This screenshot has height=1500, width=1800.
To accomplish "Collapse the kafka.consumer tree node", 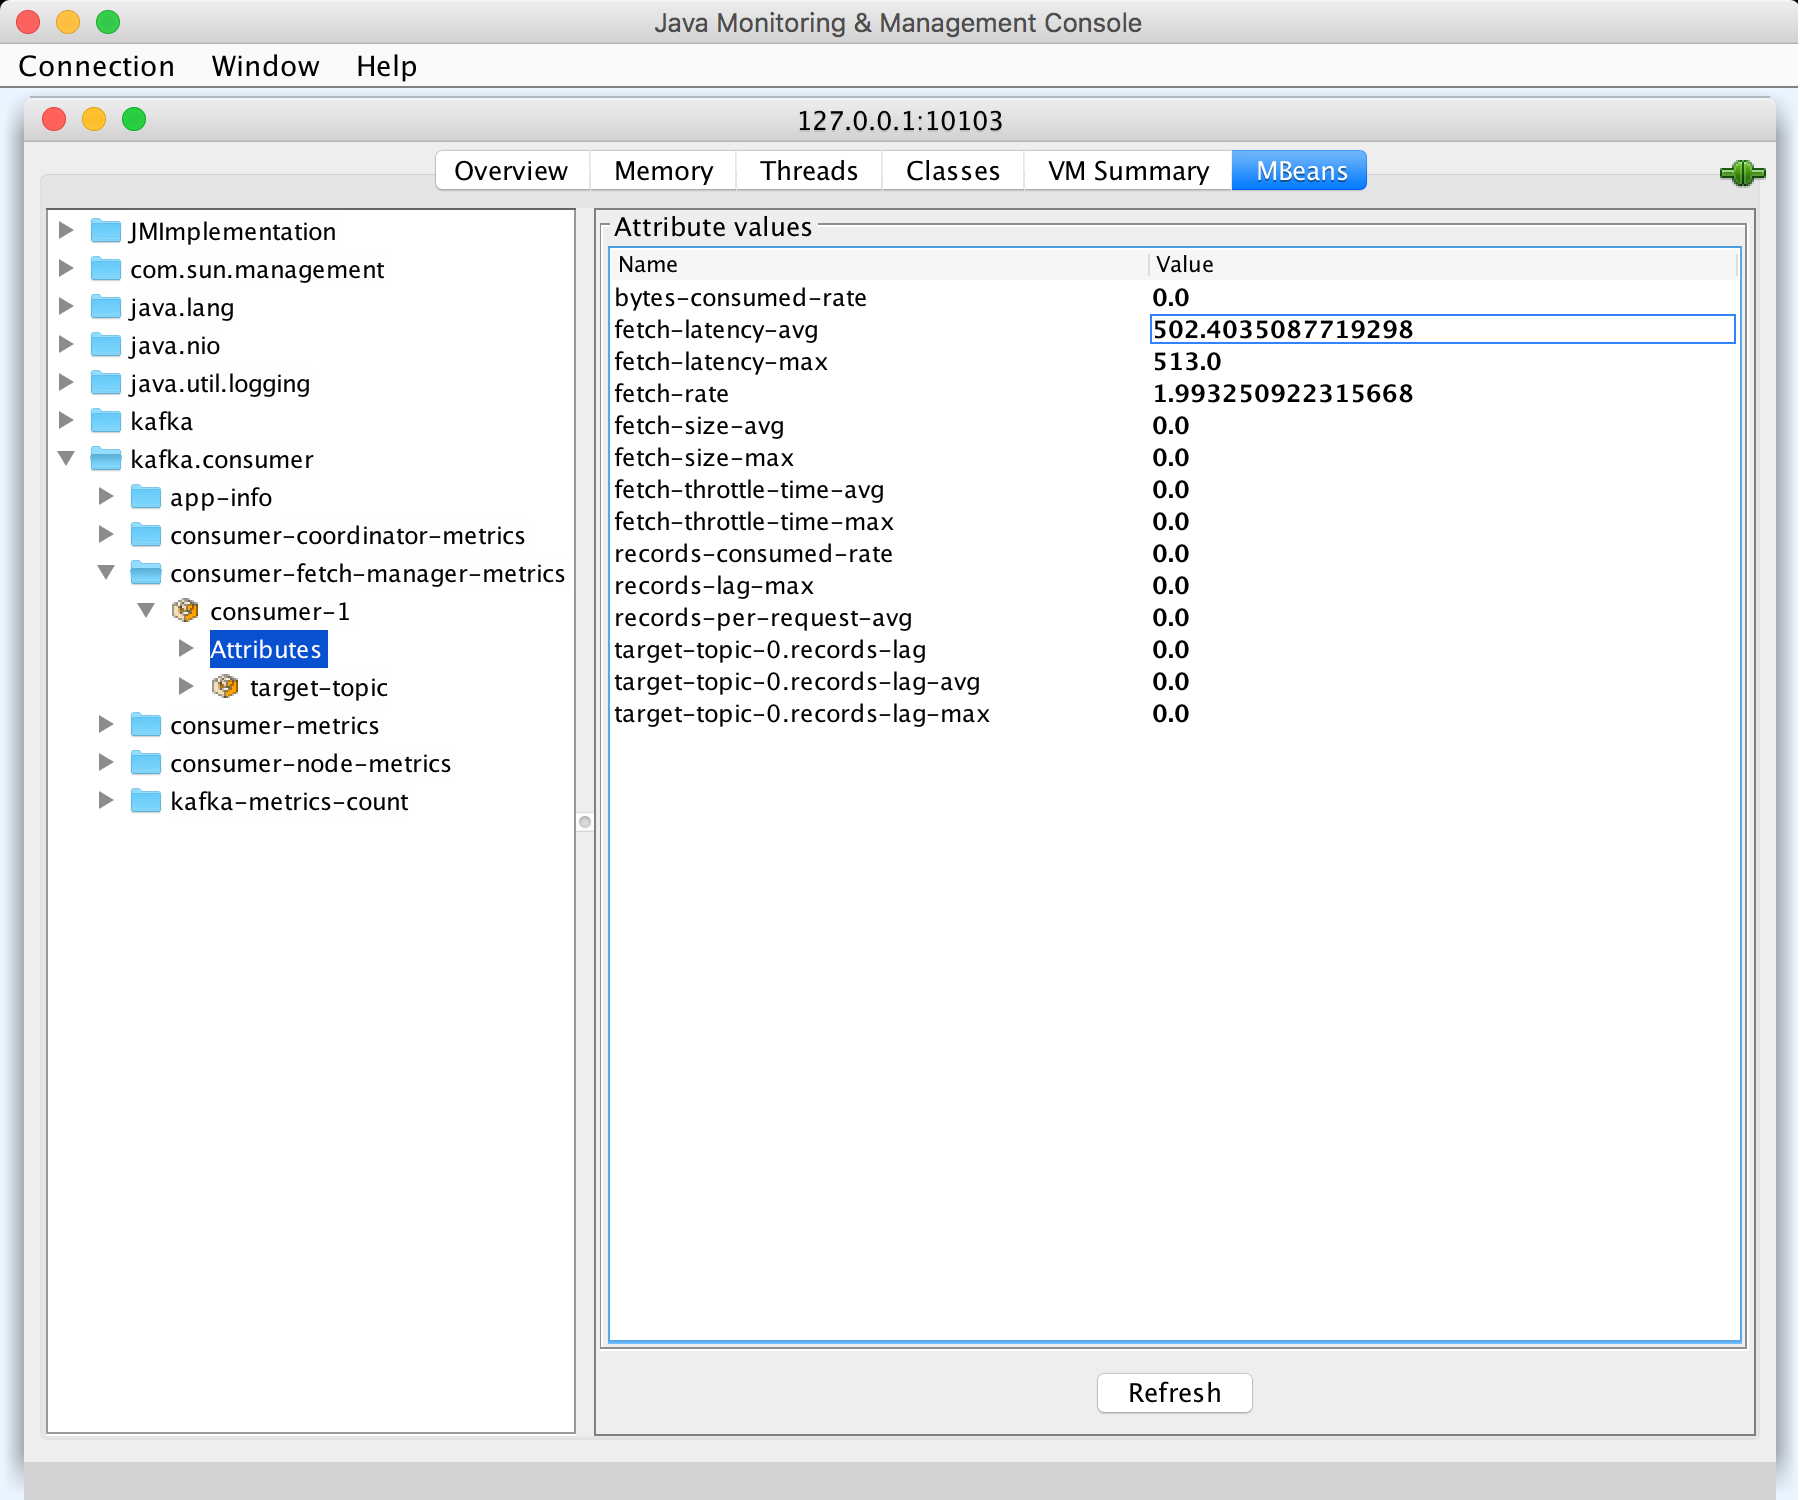I will point(66,458).
